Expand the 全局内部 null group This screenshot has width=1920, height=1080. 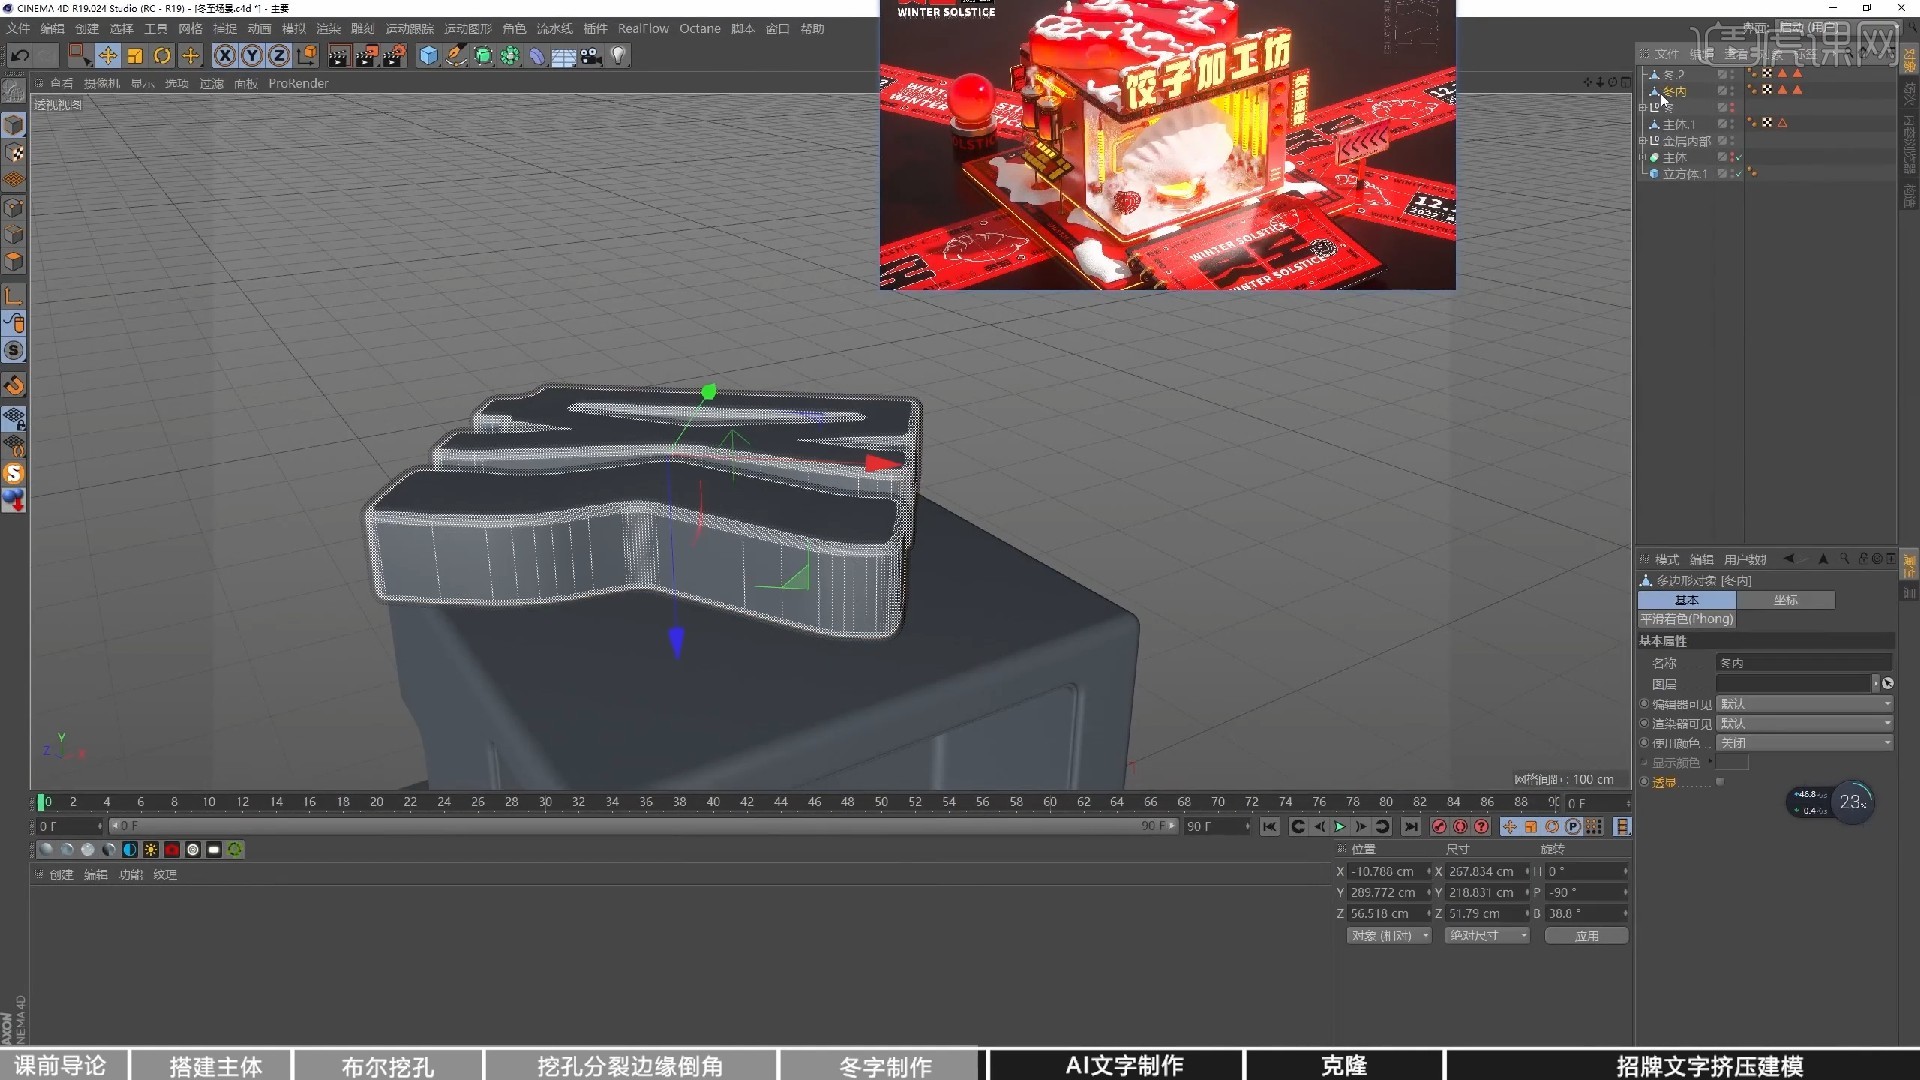(x=1643, y=141)
